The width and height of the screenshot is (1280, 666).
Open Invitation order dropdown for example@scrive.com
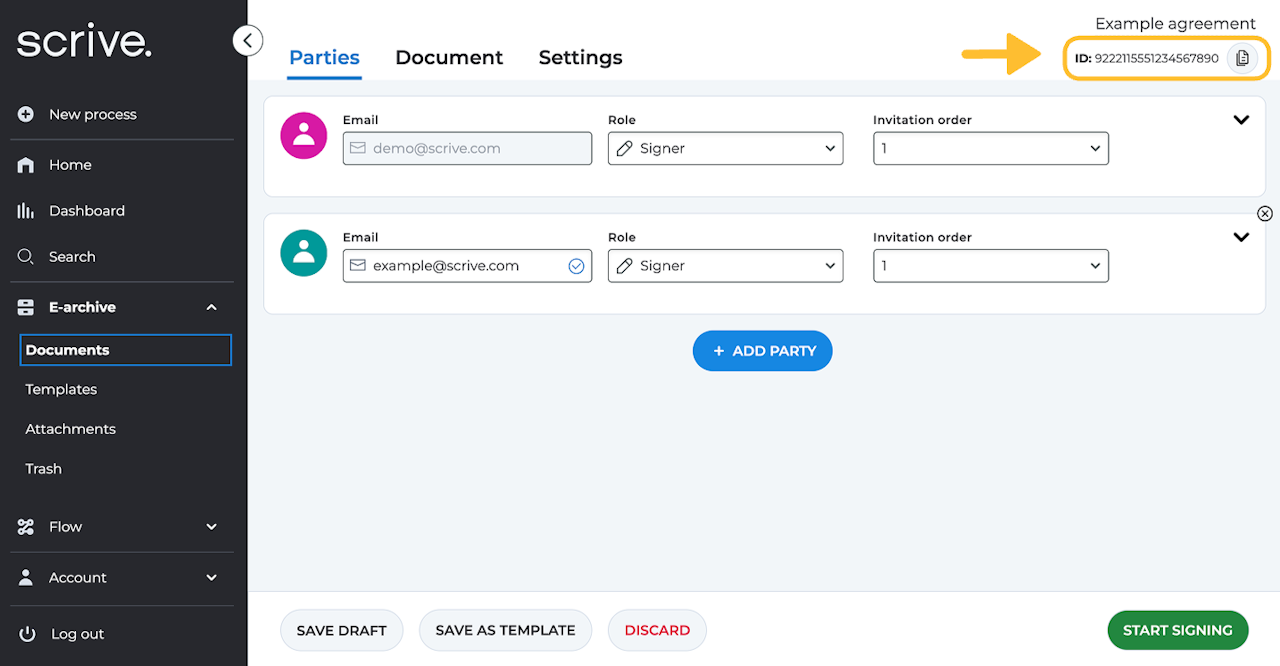point(990,266)
